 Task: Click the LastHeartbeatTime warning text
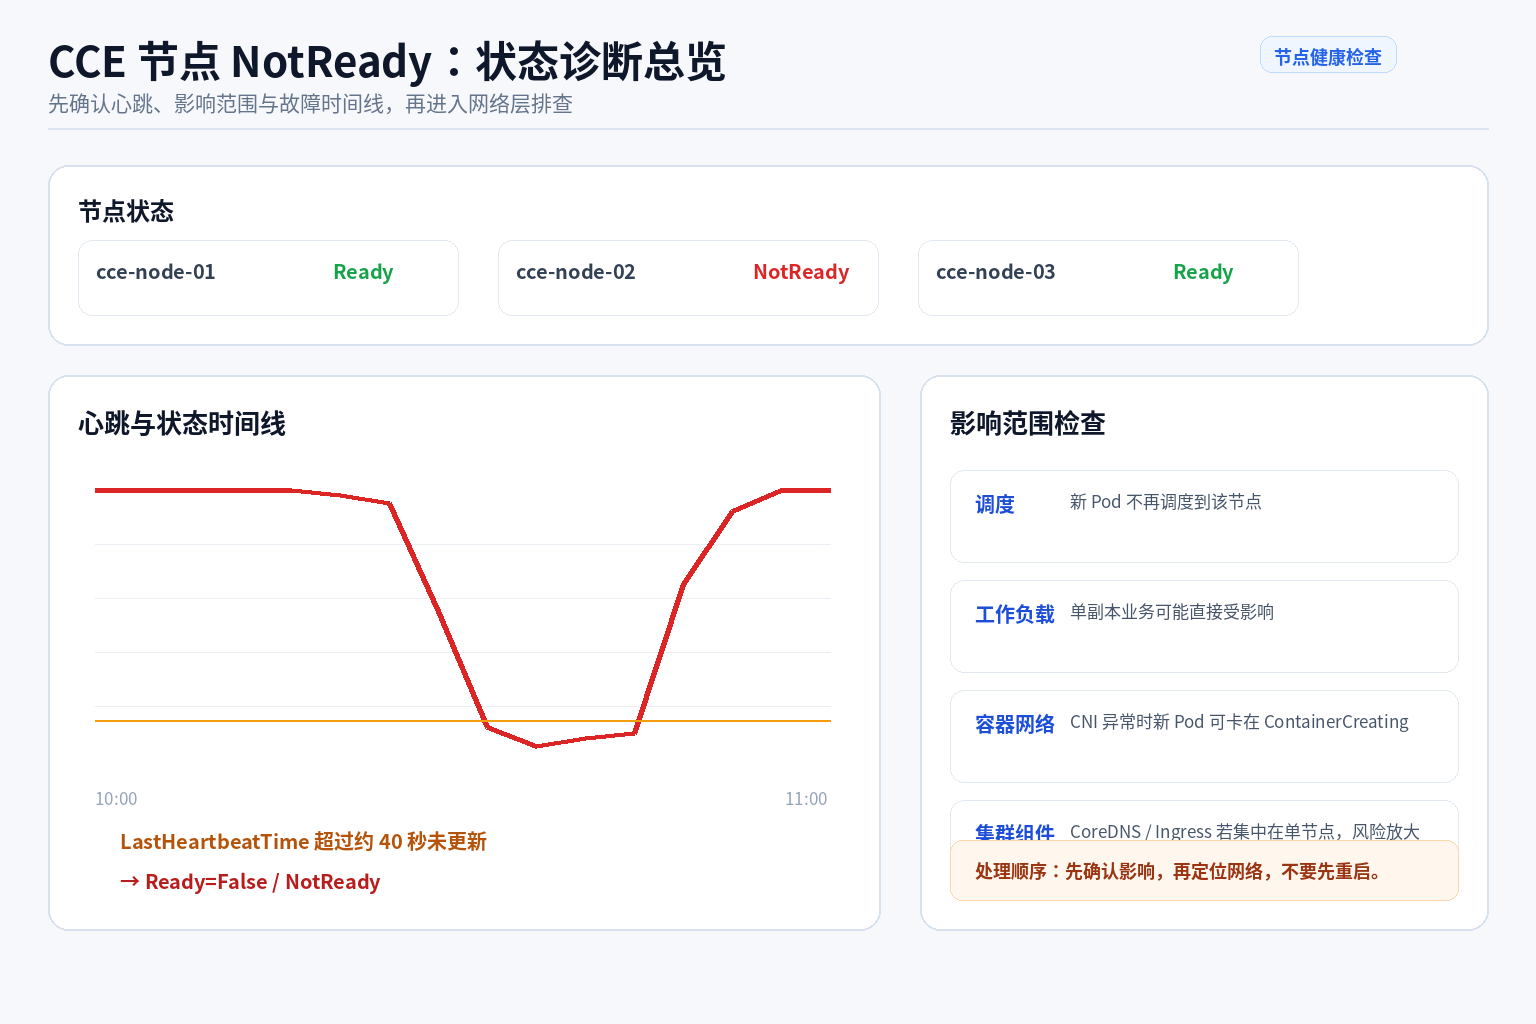[303, 841]
